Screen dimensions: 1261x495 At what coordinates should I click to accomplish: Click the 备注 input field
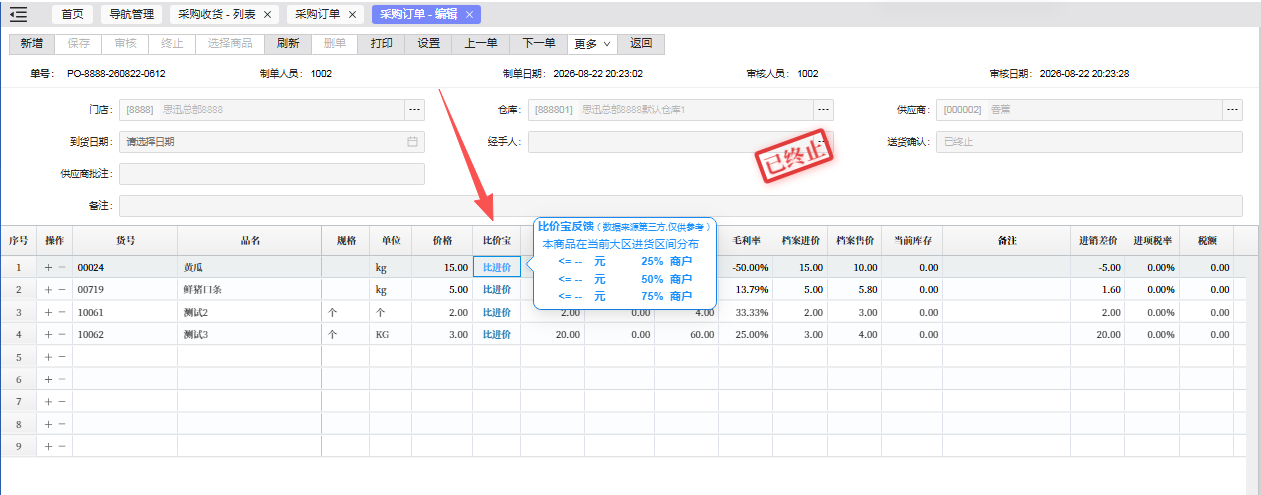point(680,206)
